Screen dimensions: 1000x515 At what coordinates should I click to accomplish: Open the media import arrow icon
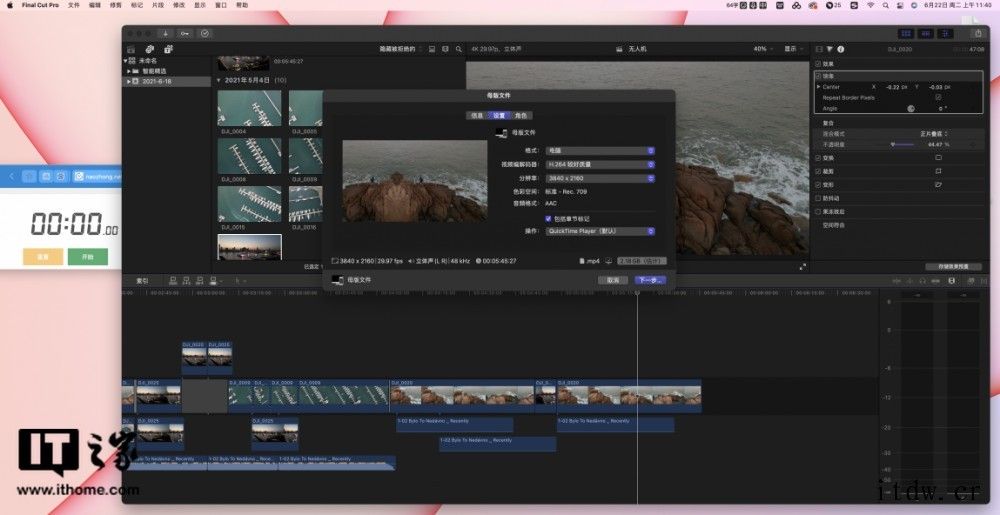coord(165,33)
